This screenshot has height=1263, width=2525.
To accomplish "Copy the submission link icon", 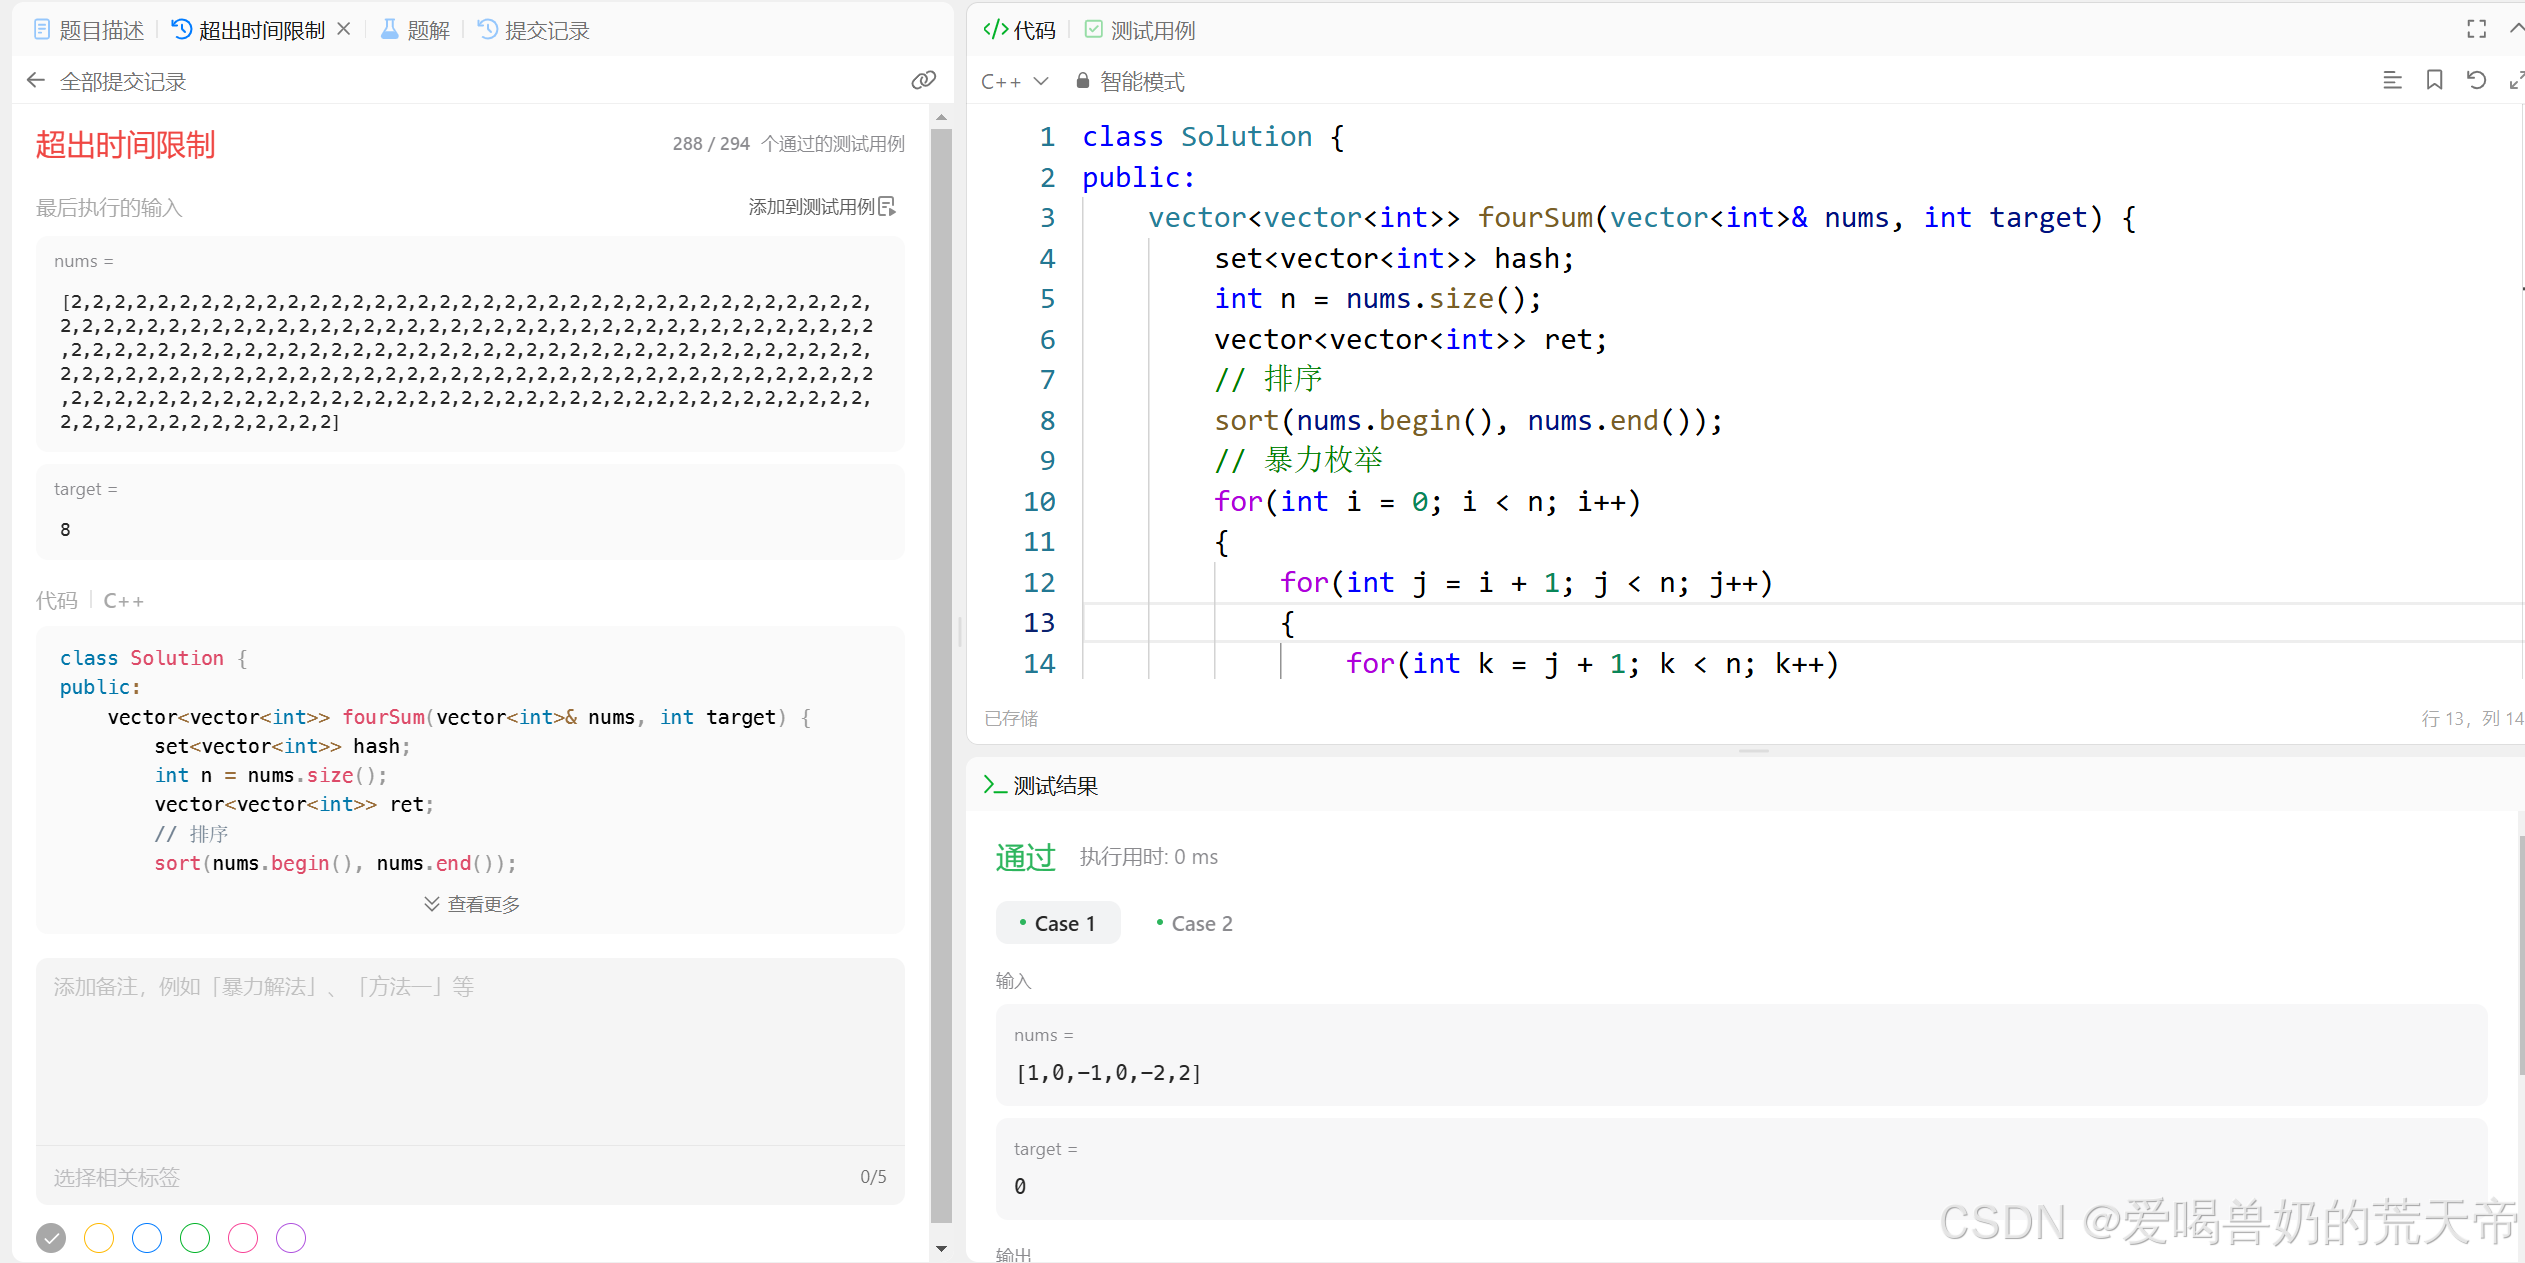I will coord(923,80).
